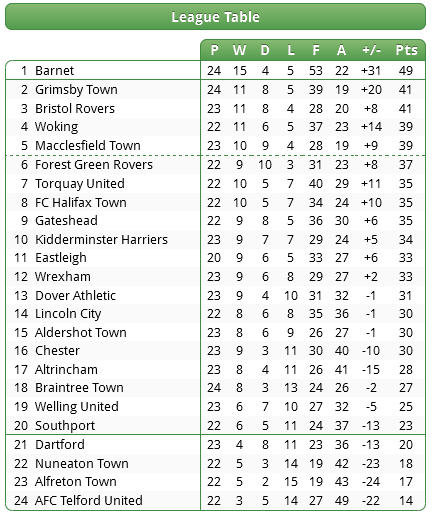The height and width of the screenshot is (517, 433).
Task: Open Grimsby Town team entry
Action: pyautogui.click(x=76, y=90)
